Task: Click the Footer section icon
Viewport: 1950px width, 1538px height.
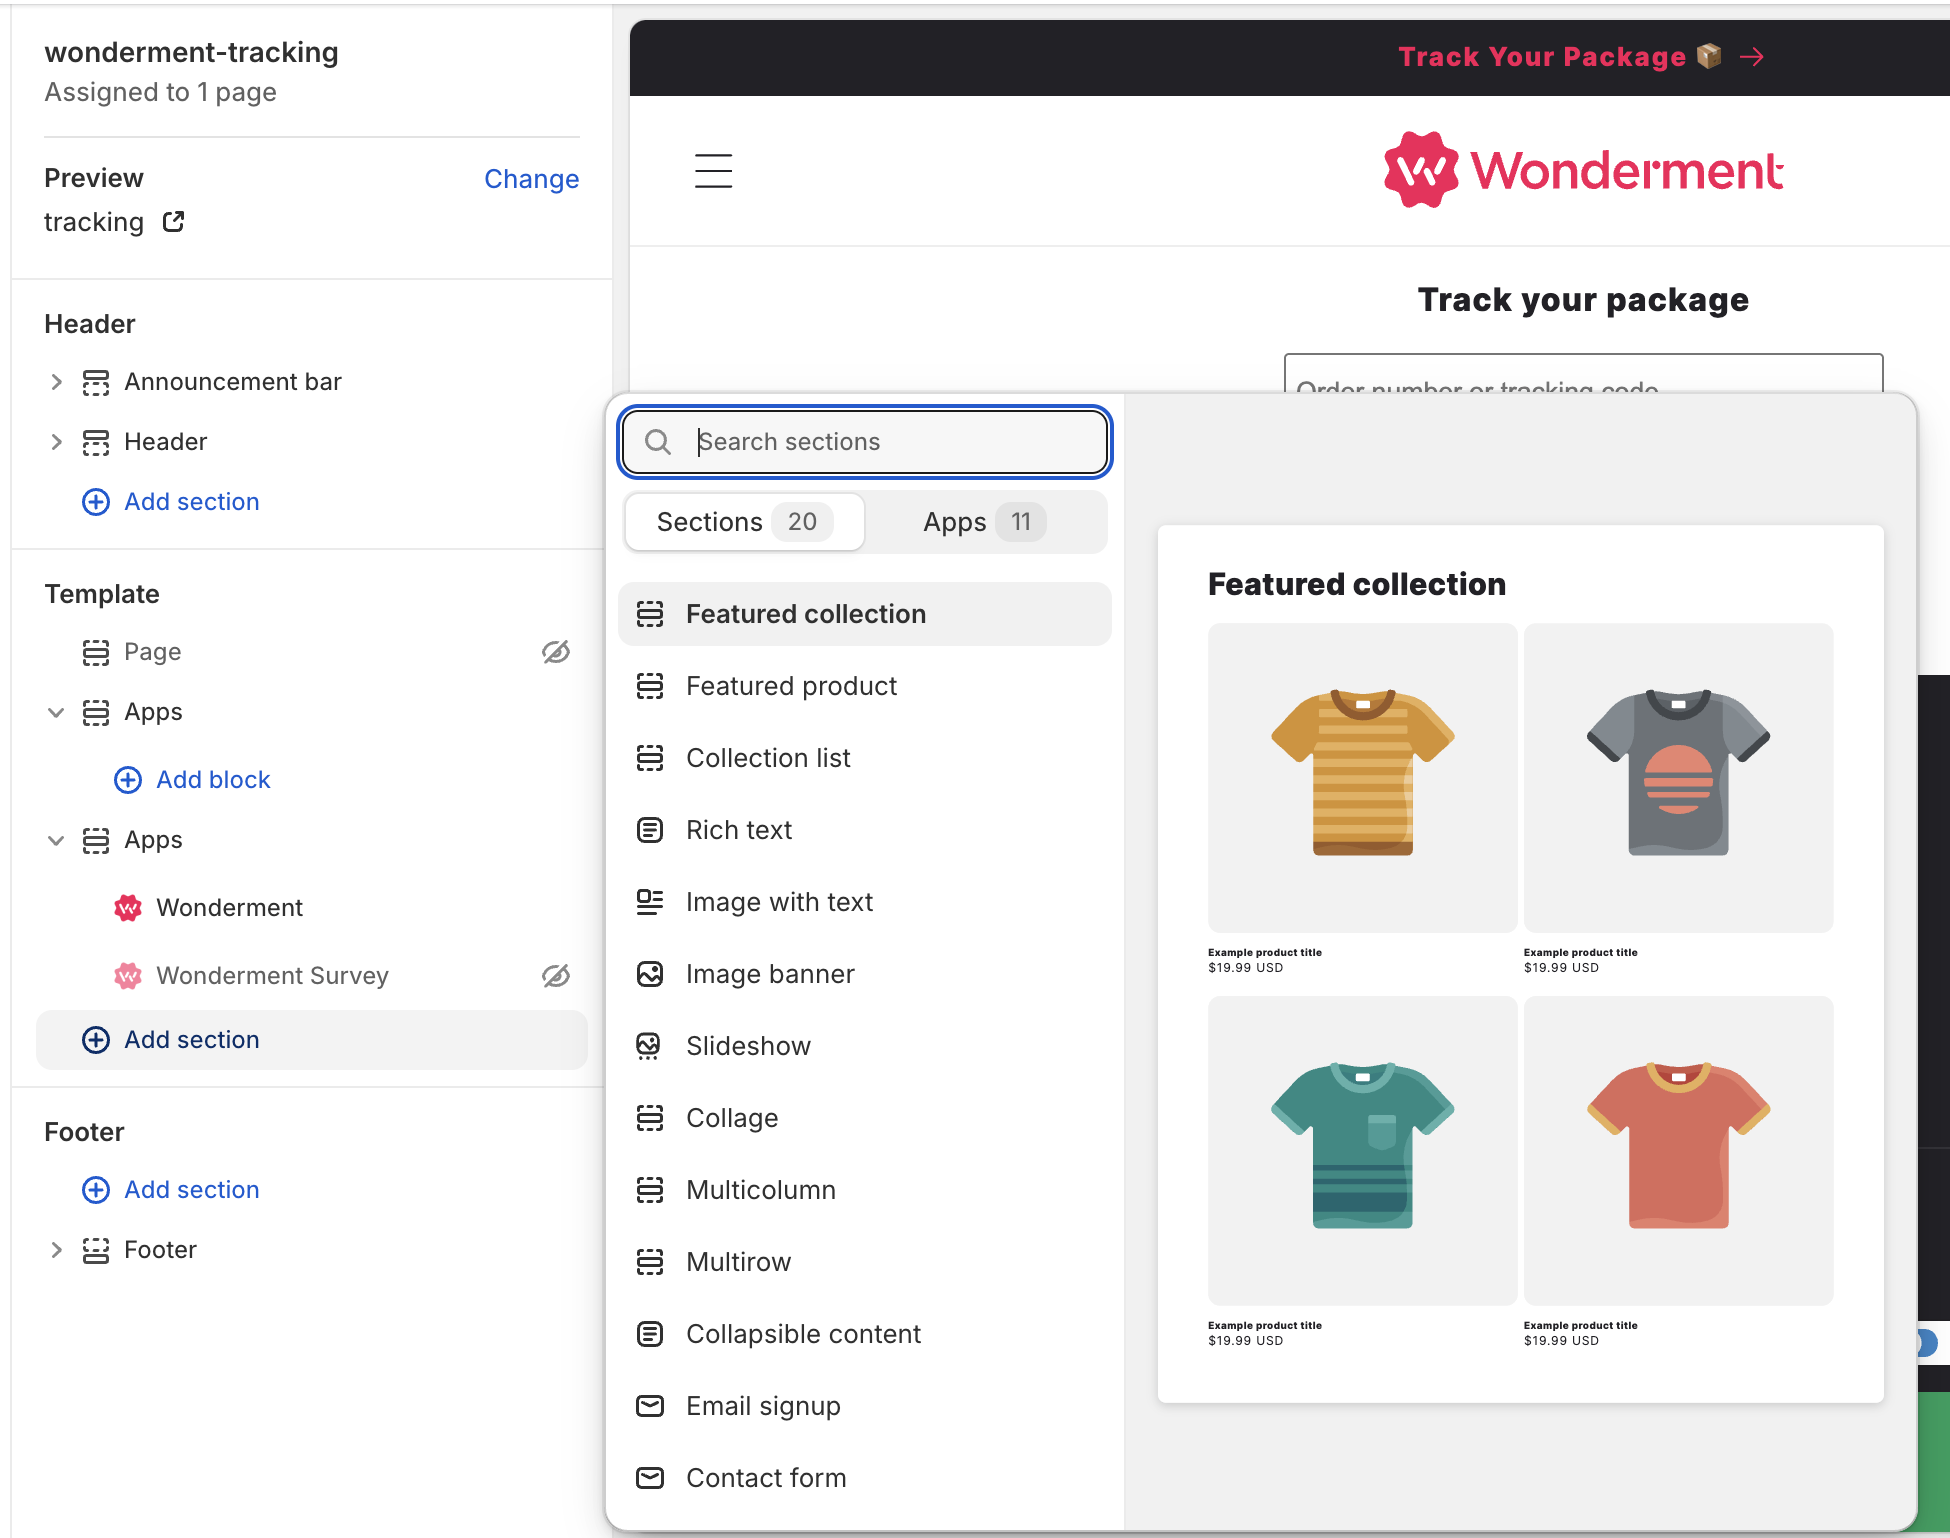Action: click(x=96, y=1251)
